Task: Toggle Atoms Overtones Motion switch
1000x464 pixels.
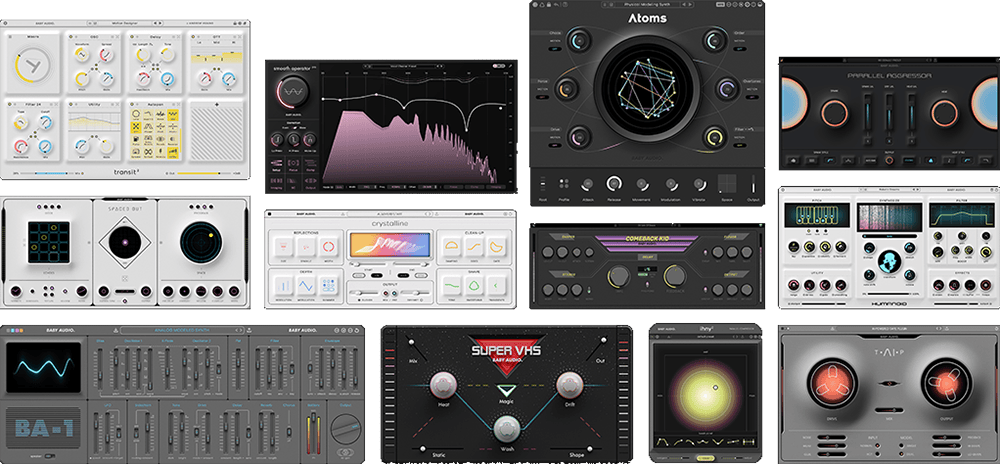Action: click(752, 98)
